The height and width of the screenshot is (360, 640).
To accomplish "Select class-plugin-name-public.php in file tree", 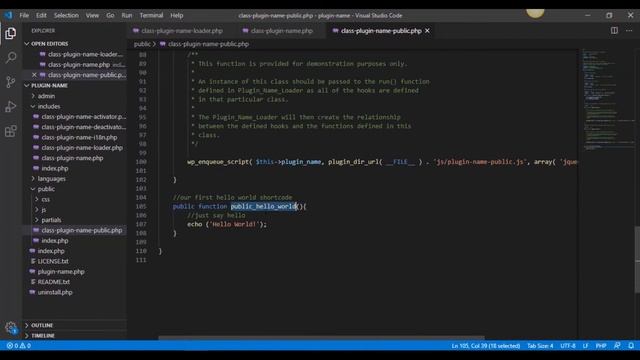I will click(82, 230).
